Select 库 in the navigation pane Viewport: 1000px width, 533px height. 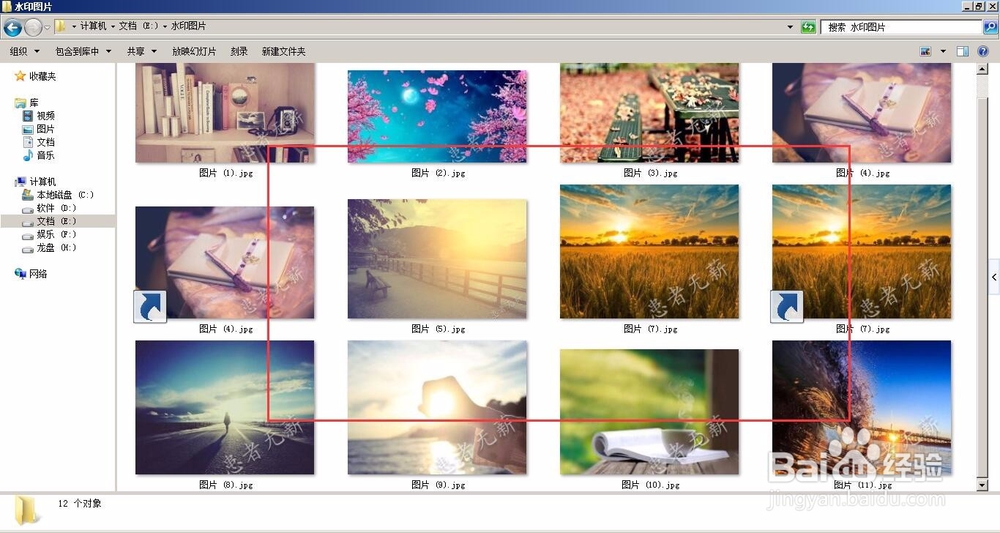point(27,103)
